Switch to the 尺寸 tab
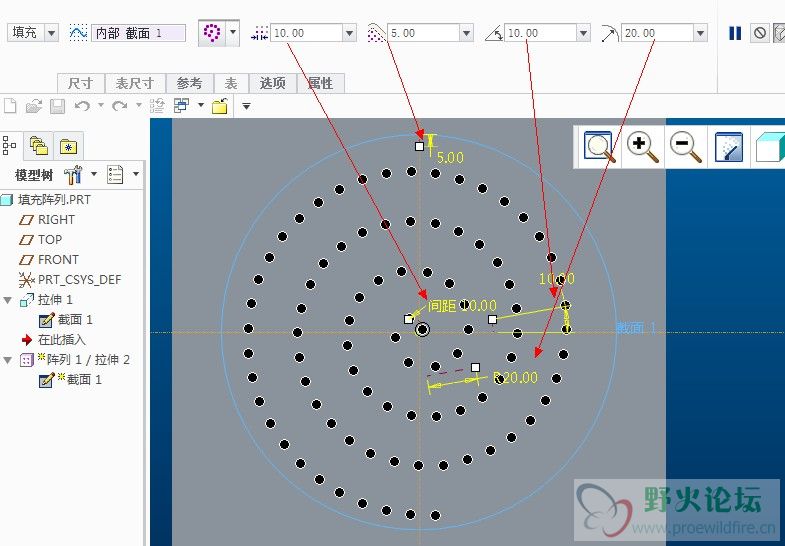The image size is (785, 546). tap(81, 83)
